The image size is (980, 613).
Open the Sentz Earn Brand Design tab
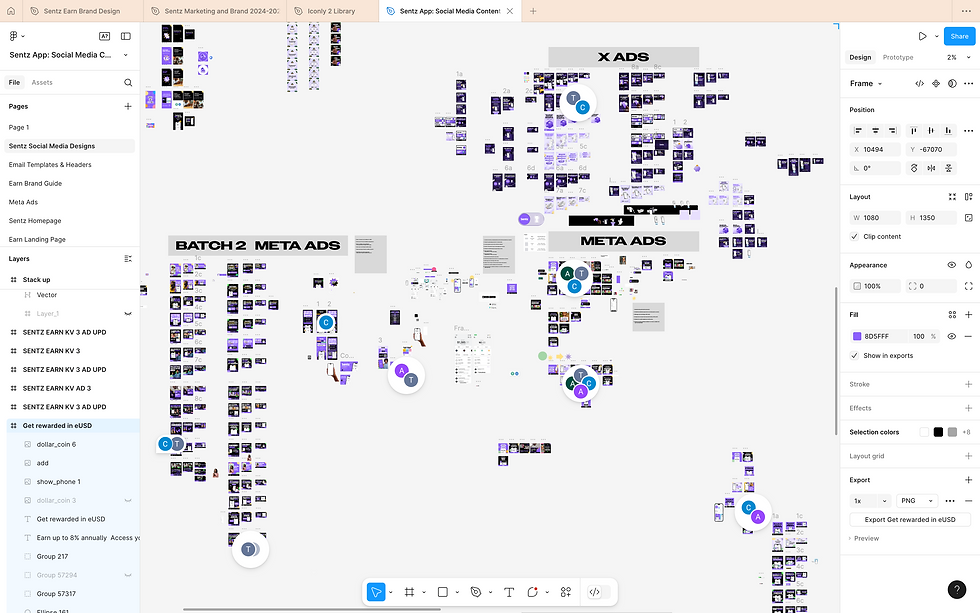tap(82, 11)
